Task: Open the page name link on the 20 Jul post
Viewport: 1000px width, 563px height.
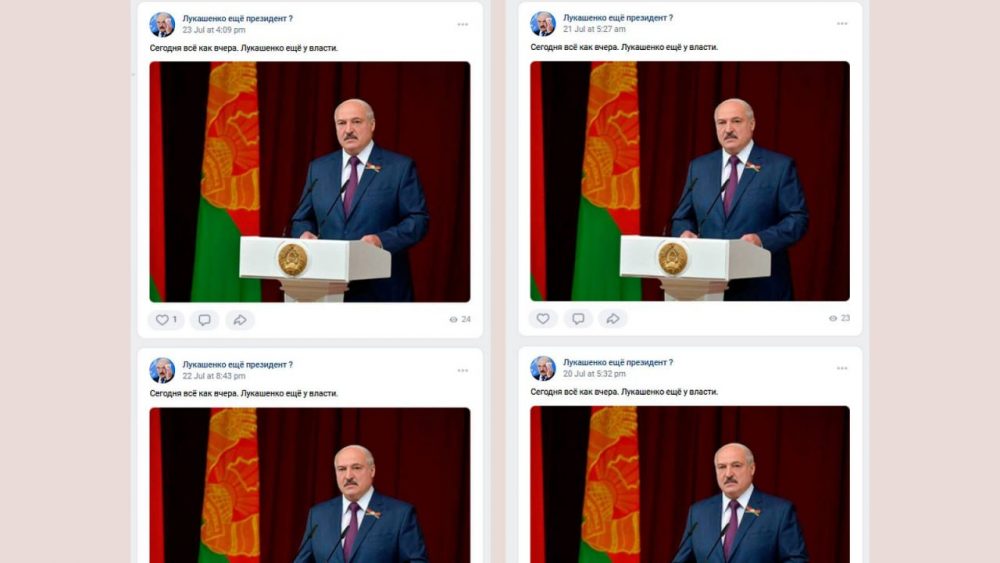Action: pyautogui.click(x=618, y=362)
